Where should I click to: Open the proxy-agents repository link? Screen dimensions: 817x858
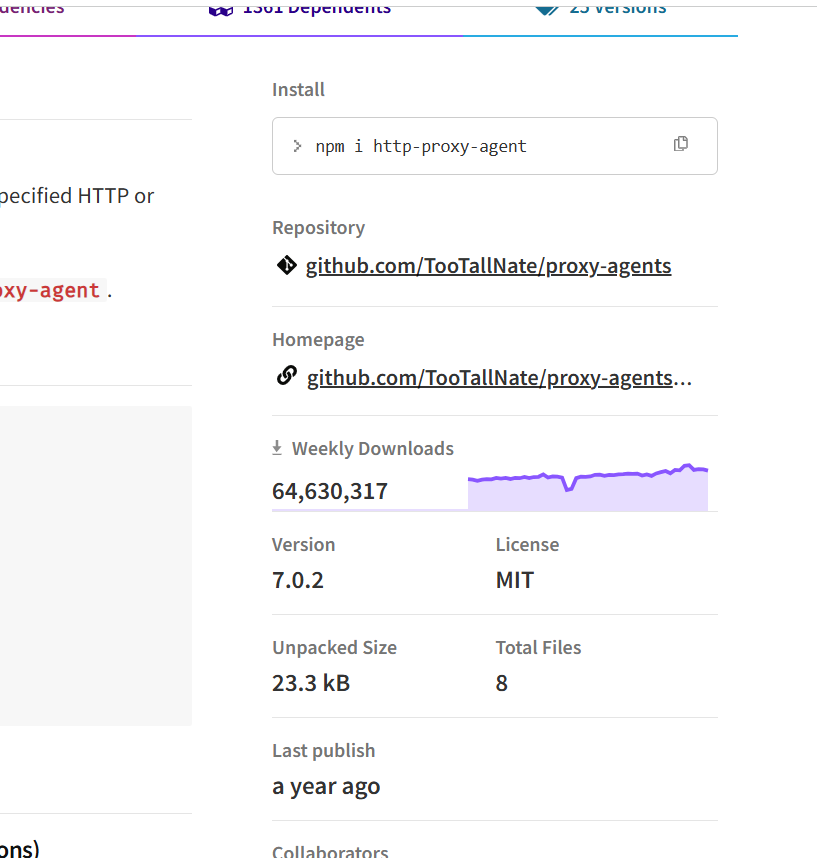pos(488,266)
